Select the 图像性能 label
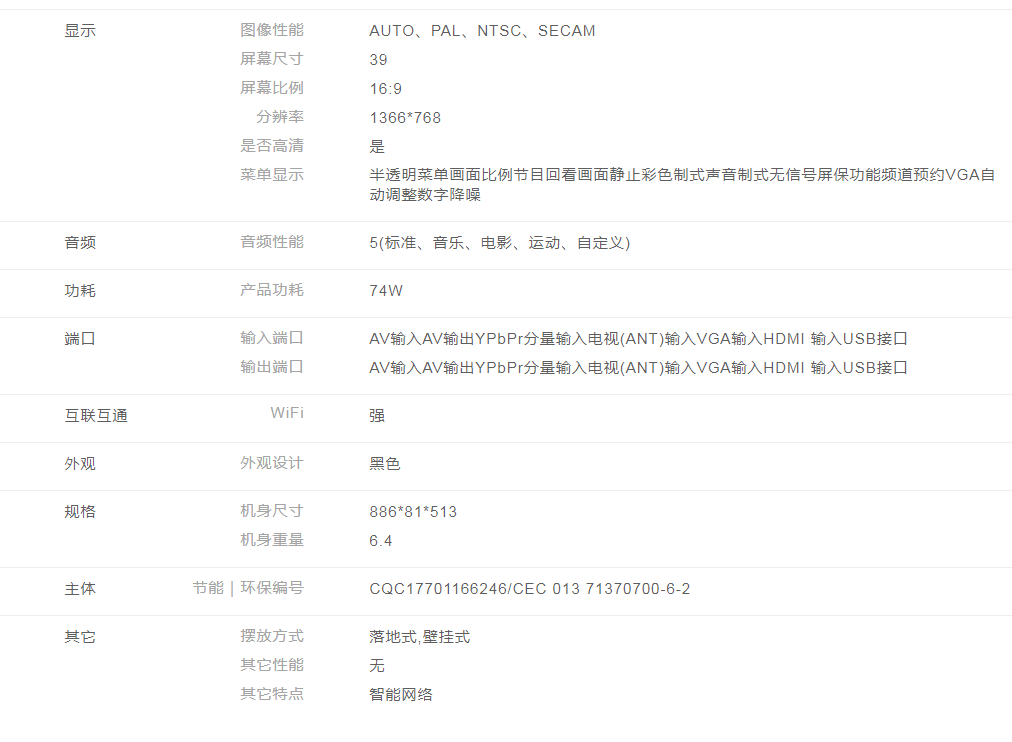Screen dimensions: 1012x742 [x=271, y=30]
